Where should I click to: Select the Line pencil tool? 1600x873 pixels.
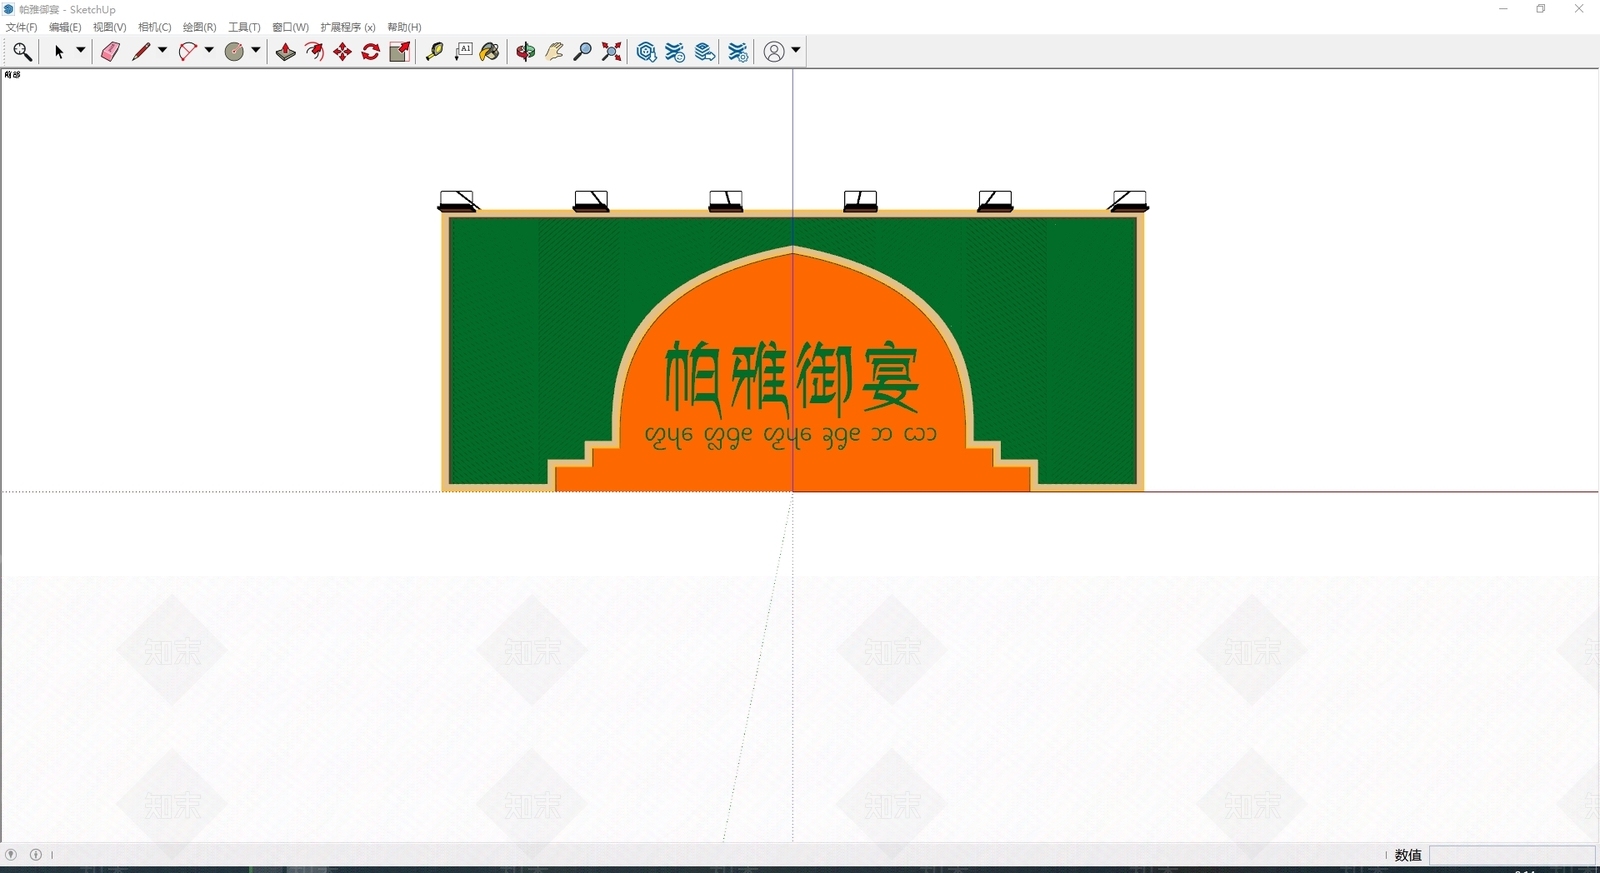coord(141,52)
